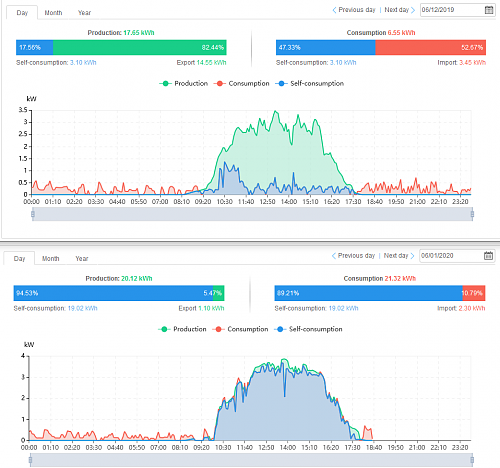Click the Import 3.45 kWh value
Image resolution: width=500 pixels, height=468 pixels.
462,63
